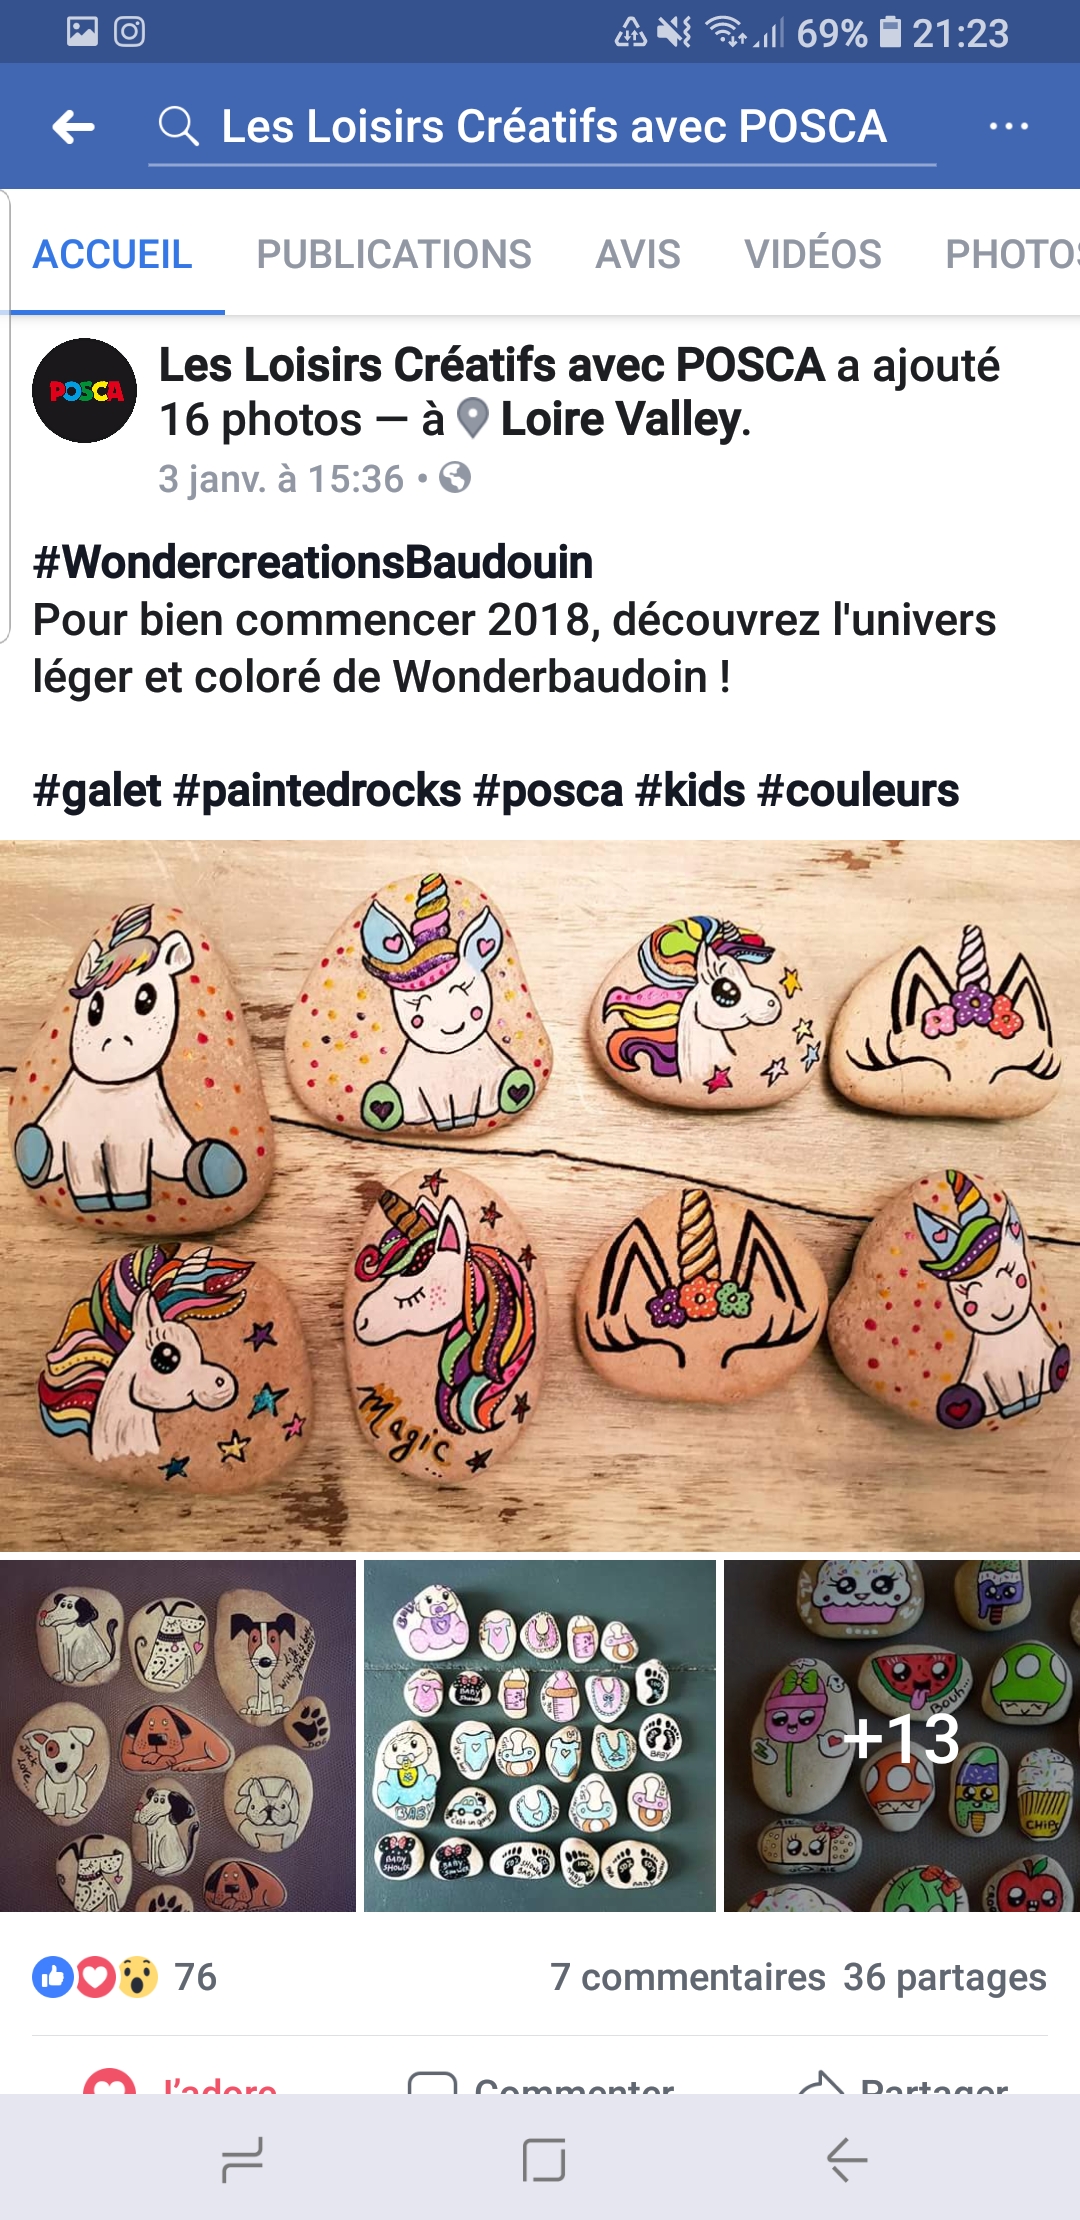View the 7 commentaires link
The width and height of the screenshot is (1080, 2220).
pyautogui.click(x=688, y=1977)
